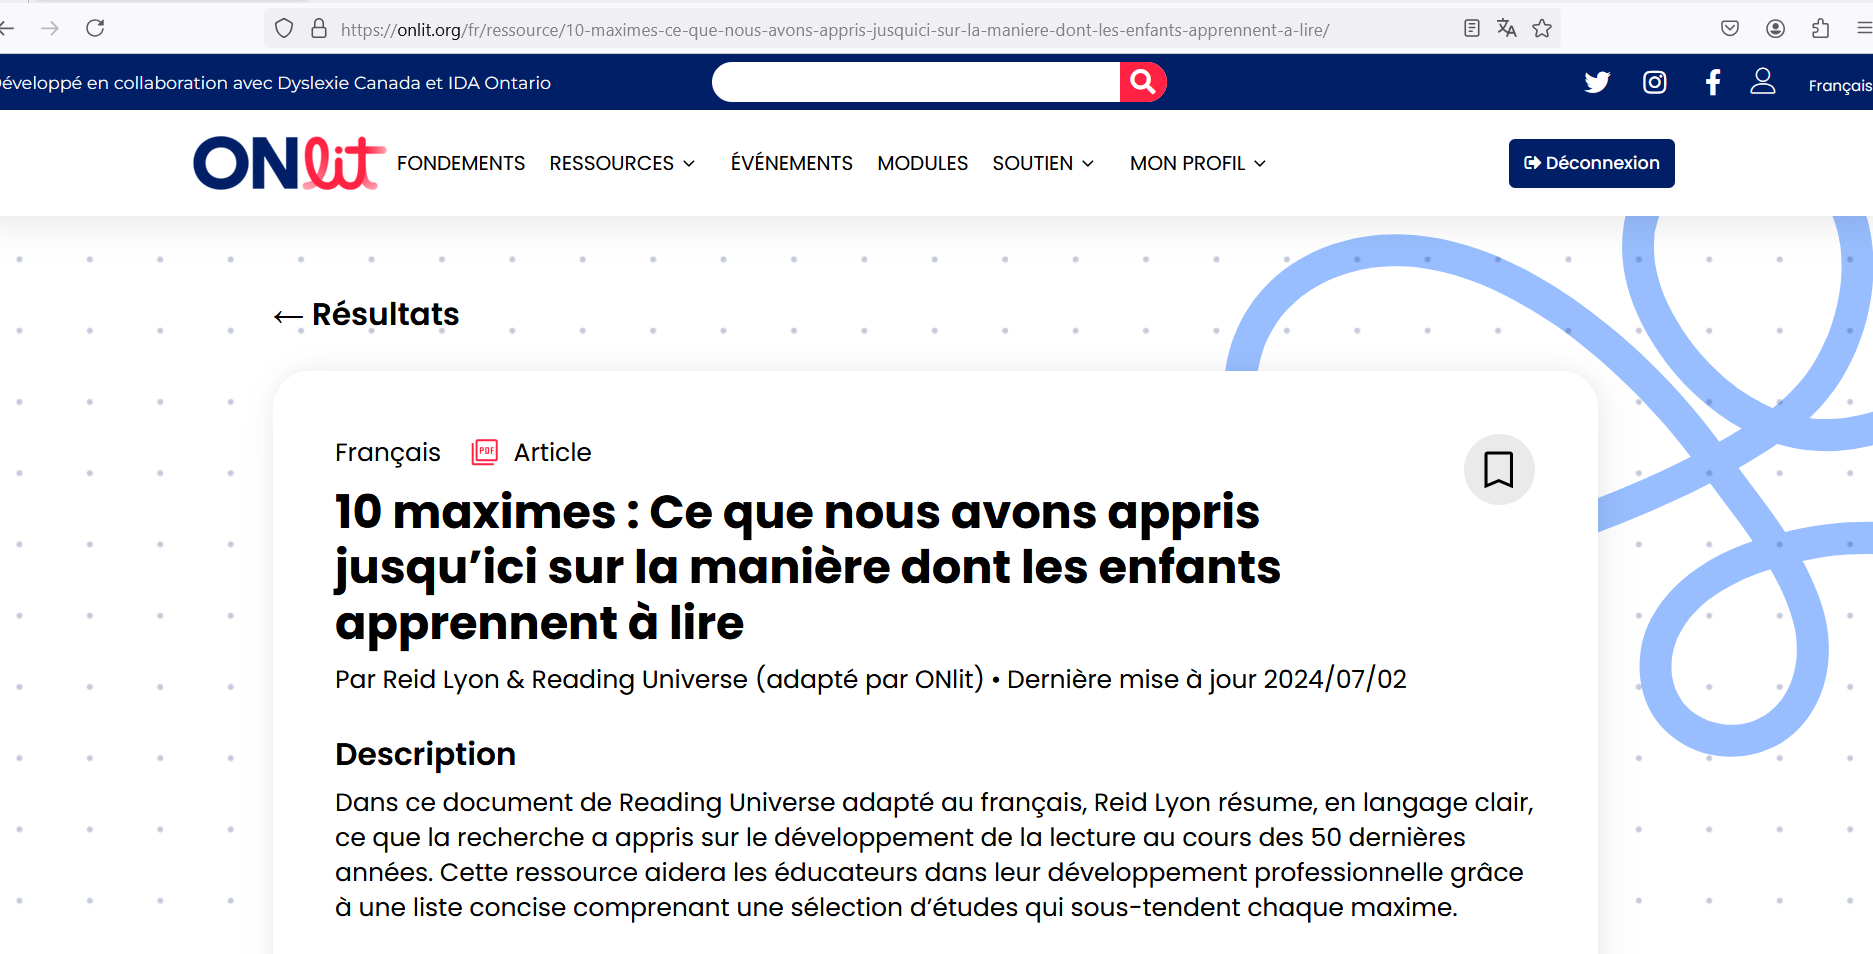
Task: Click the 'Dyslexie Canada et IDA Ontario' banner text
Action: coord(414,83)
